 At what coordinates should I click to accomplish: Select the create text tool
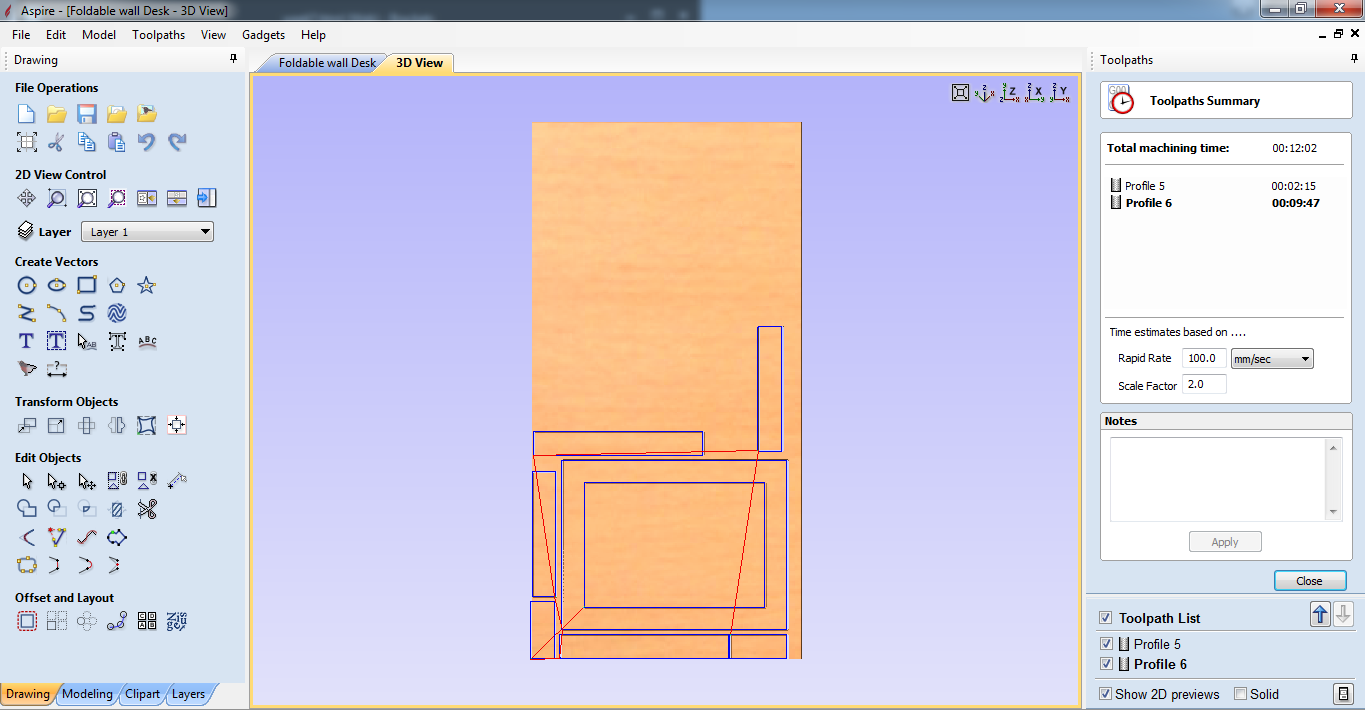[27, 341]
